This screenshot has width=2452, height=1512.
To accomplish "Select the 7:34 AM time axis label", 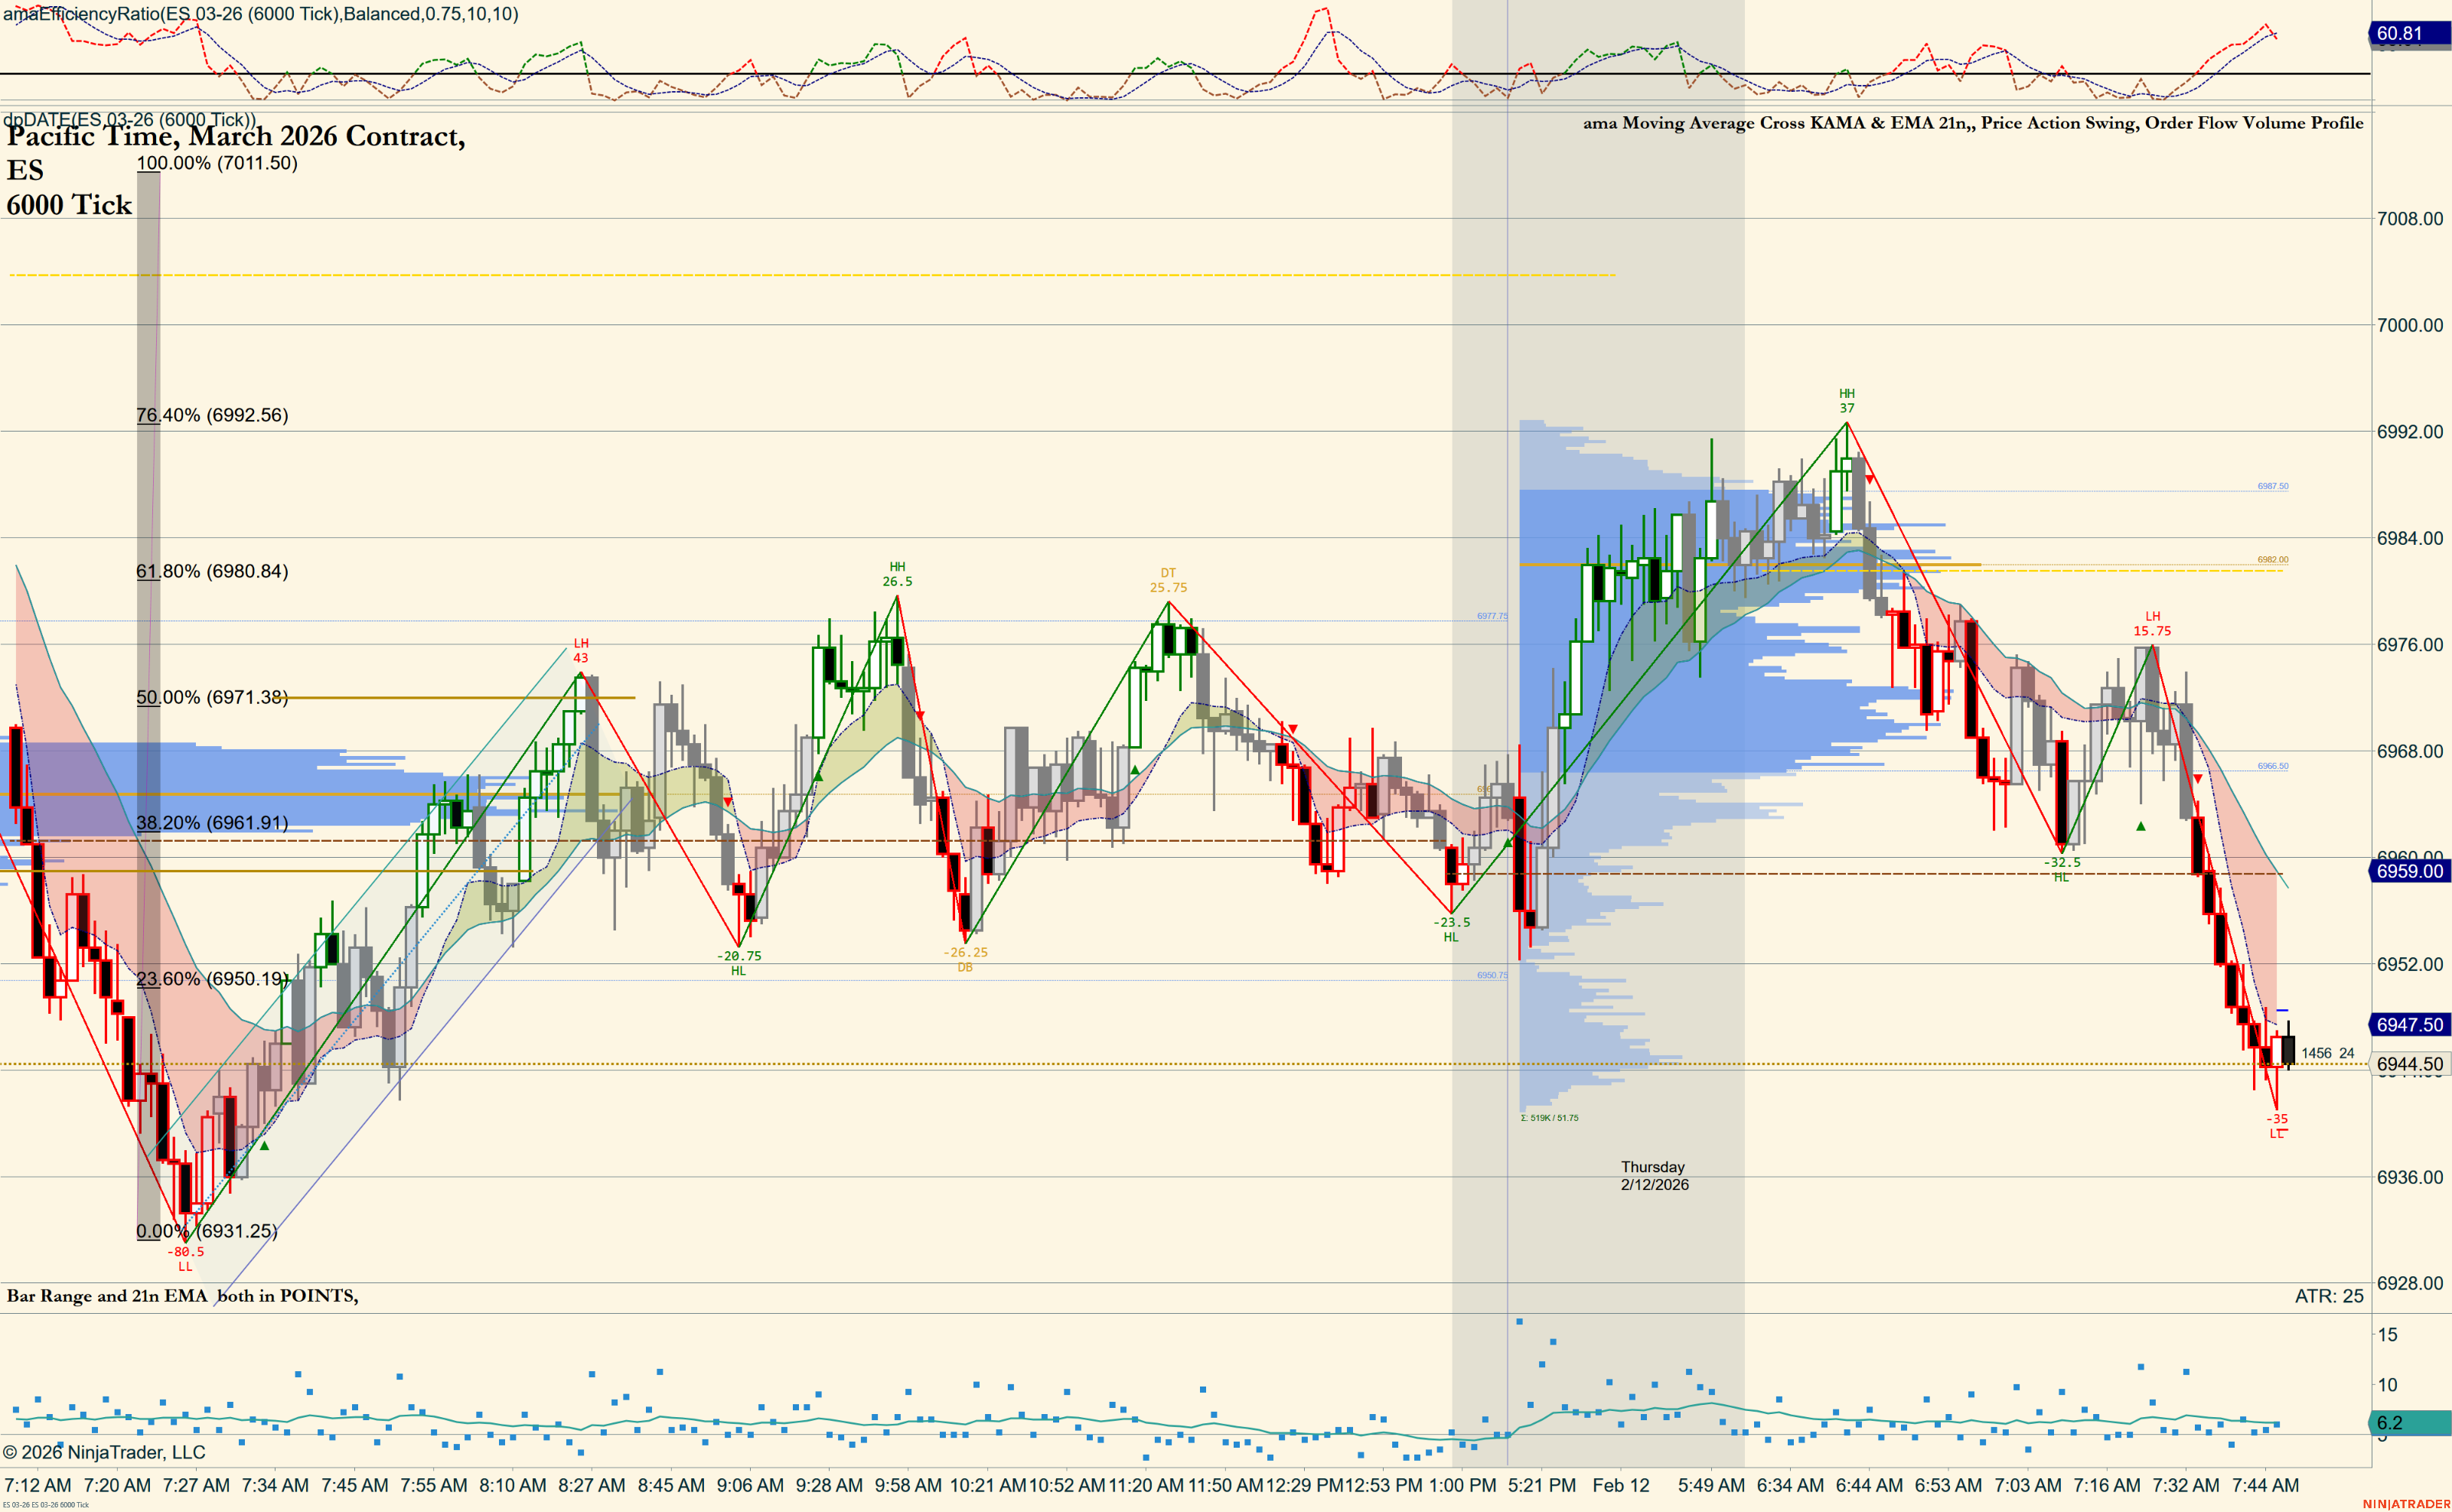I will click(275, 1486).
